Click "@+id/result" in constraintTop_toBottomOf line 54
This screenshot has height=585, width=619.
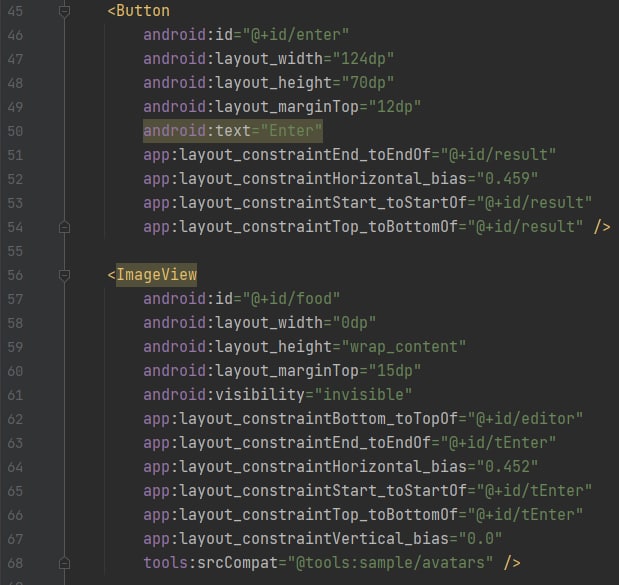(x=525, y=227)
